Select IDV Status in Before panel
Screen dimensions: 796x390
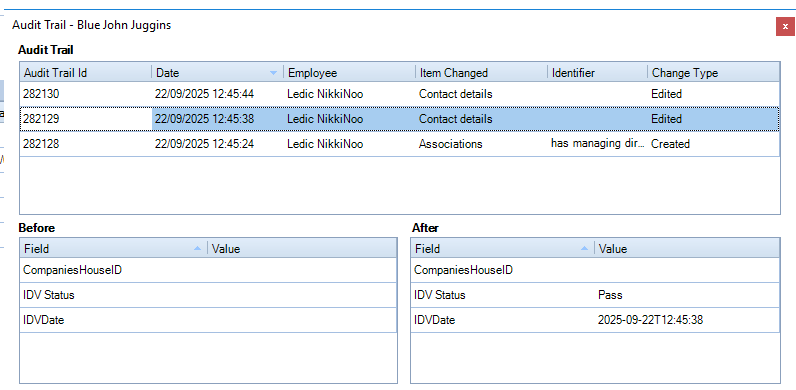(209, 295)
